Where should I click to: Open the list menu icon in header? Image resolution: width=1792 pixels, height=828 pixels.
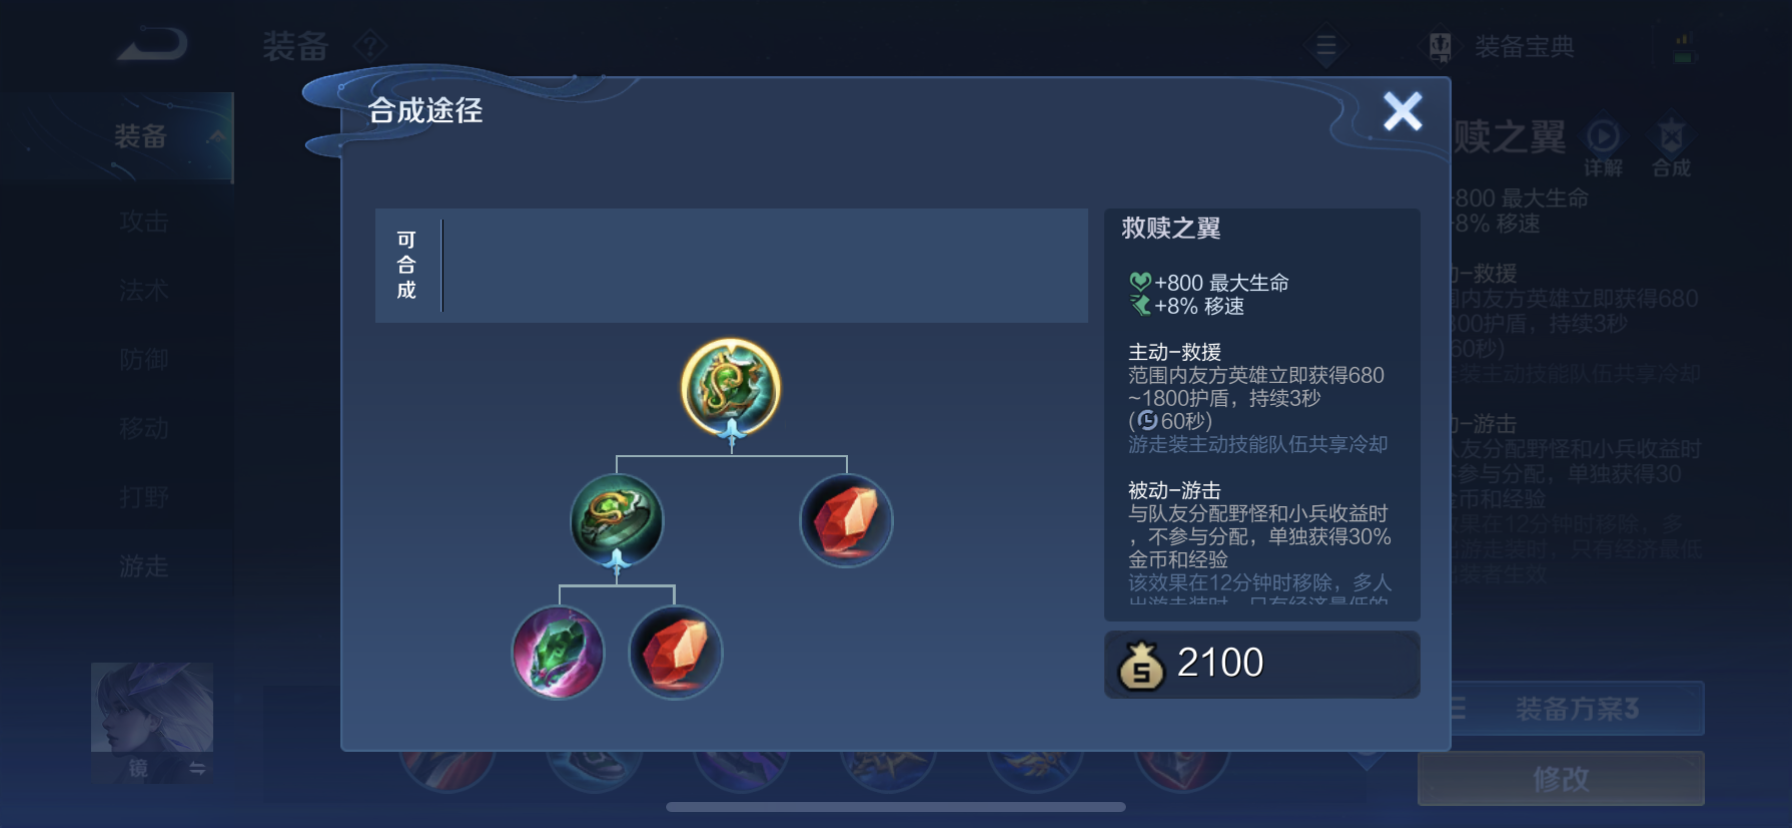click(x=1326, y=46)
